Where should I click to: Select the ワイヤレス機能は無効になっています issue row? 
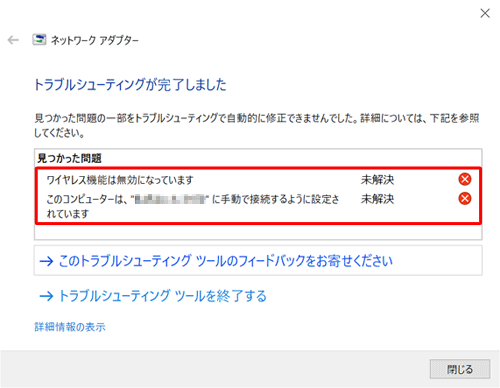tap(258, 180)
